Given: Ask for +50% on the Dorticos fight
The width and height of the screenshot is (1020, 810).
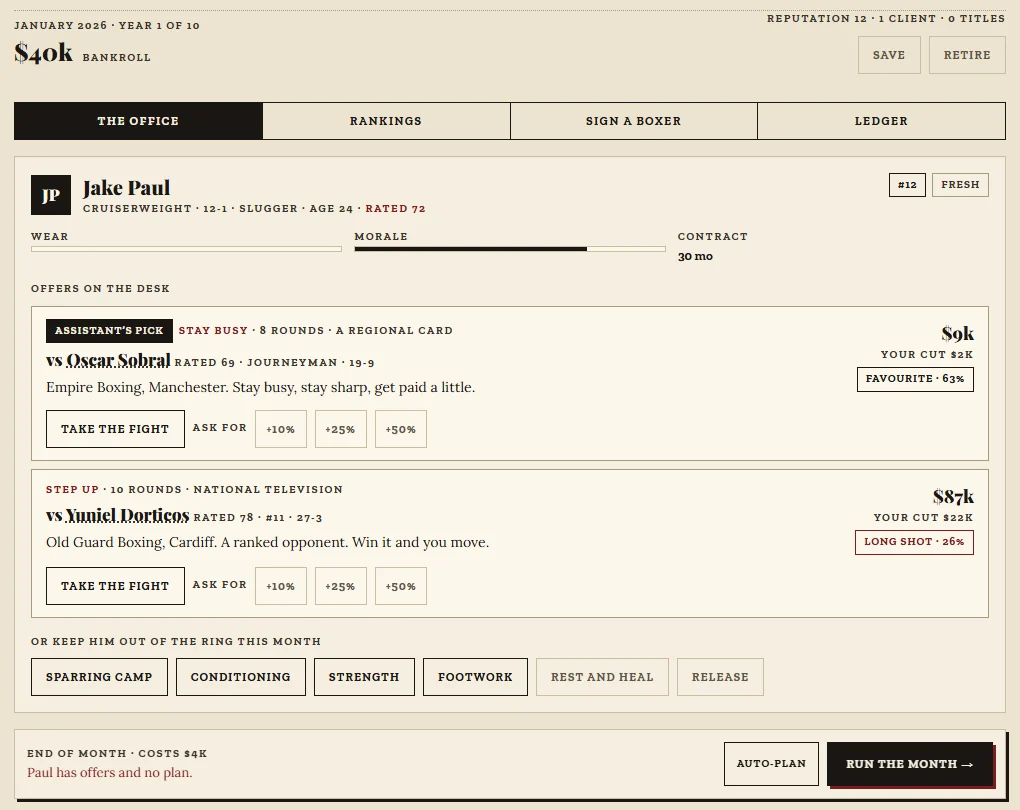Looking at the screenshot, I should point(401,586).
